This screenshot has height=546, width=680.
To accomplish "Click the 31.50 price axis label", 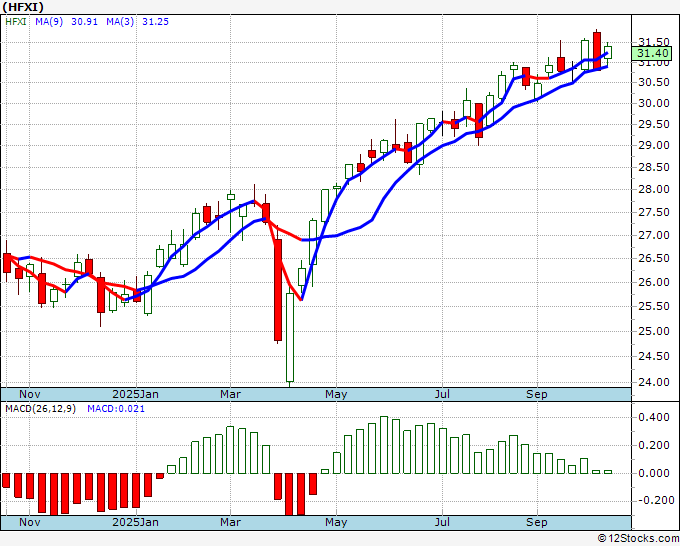I will (x=654, y=42).
